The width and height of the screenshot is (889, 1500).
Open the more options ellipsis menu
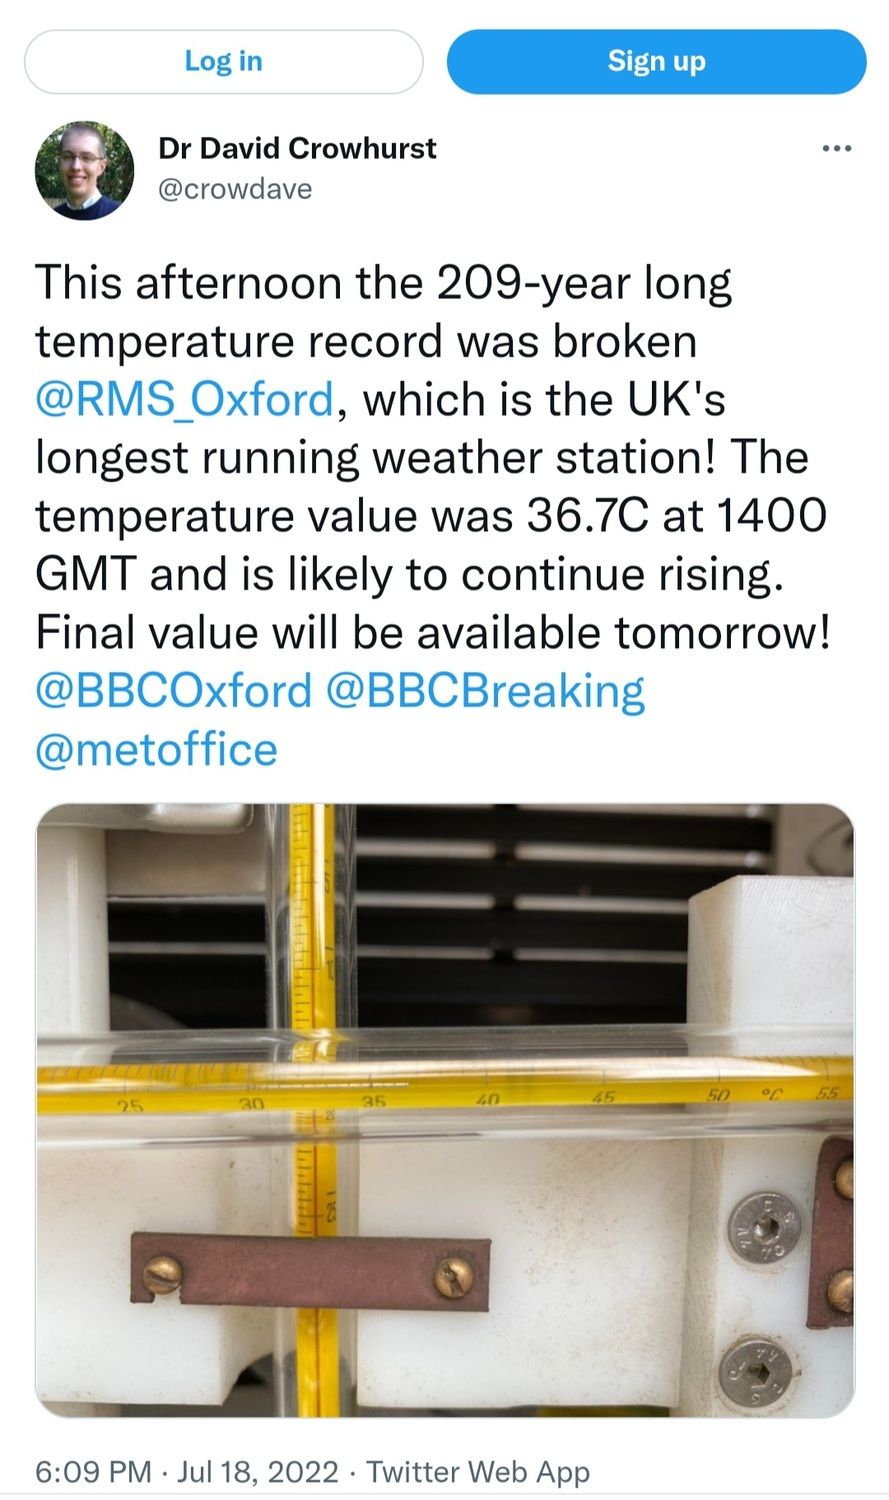pos(836,149)
